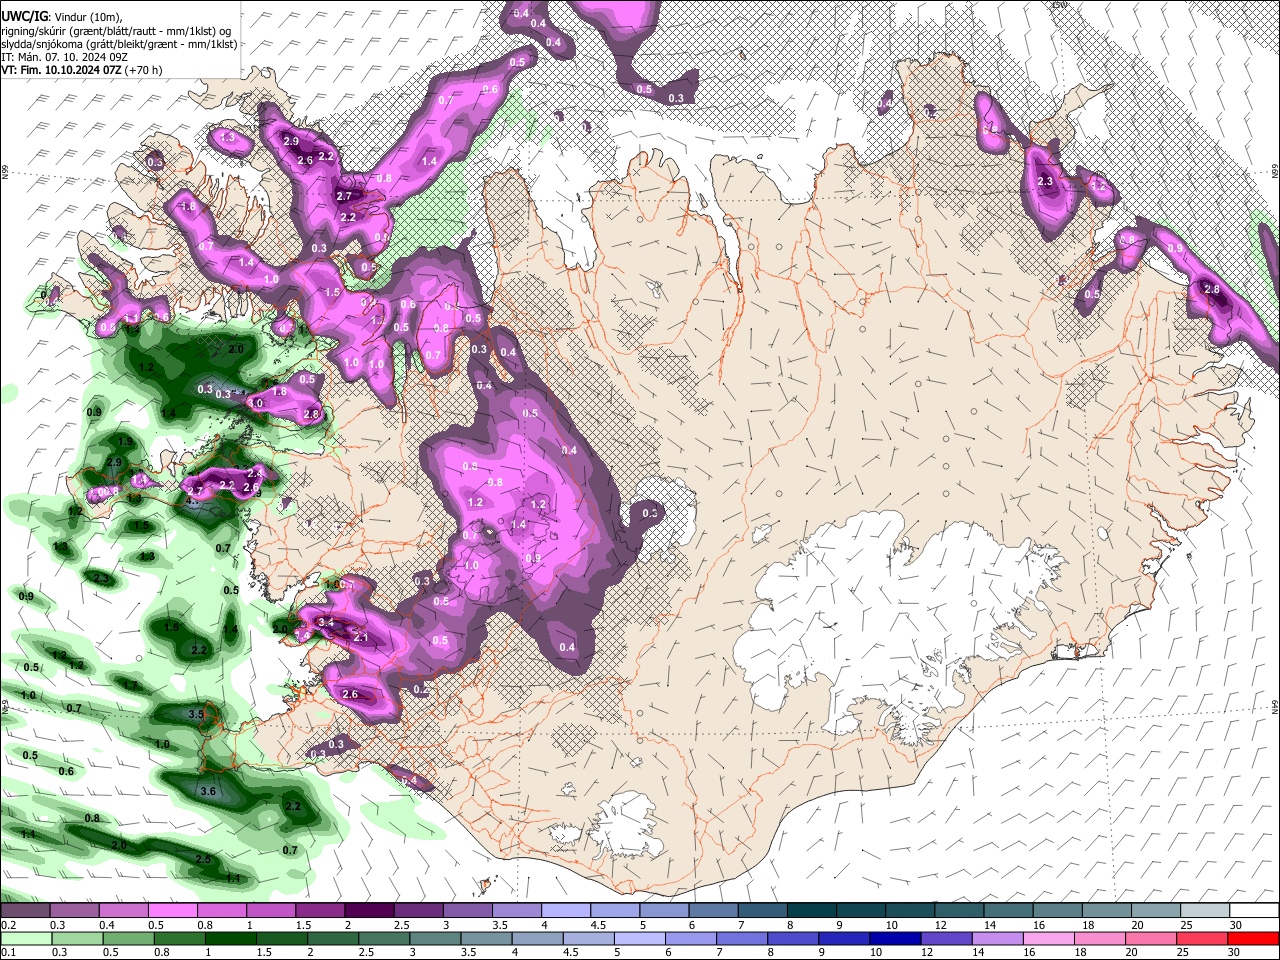Click the 'IT: Mán. 07. 10. 2024 09Z' line
The height and width of the screenshot is (960, 1280).
(64, 57)
